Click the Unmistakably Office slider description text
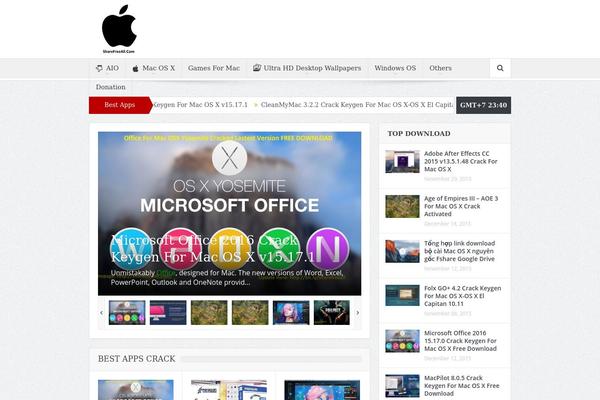 point(227,278)
